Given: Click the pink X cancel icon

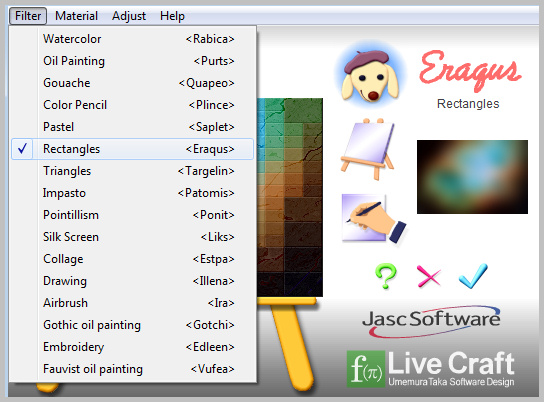Looking at the screenshot, I should [x=429, y=276].
